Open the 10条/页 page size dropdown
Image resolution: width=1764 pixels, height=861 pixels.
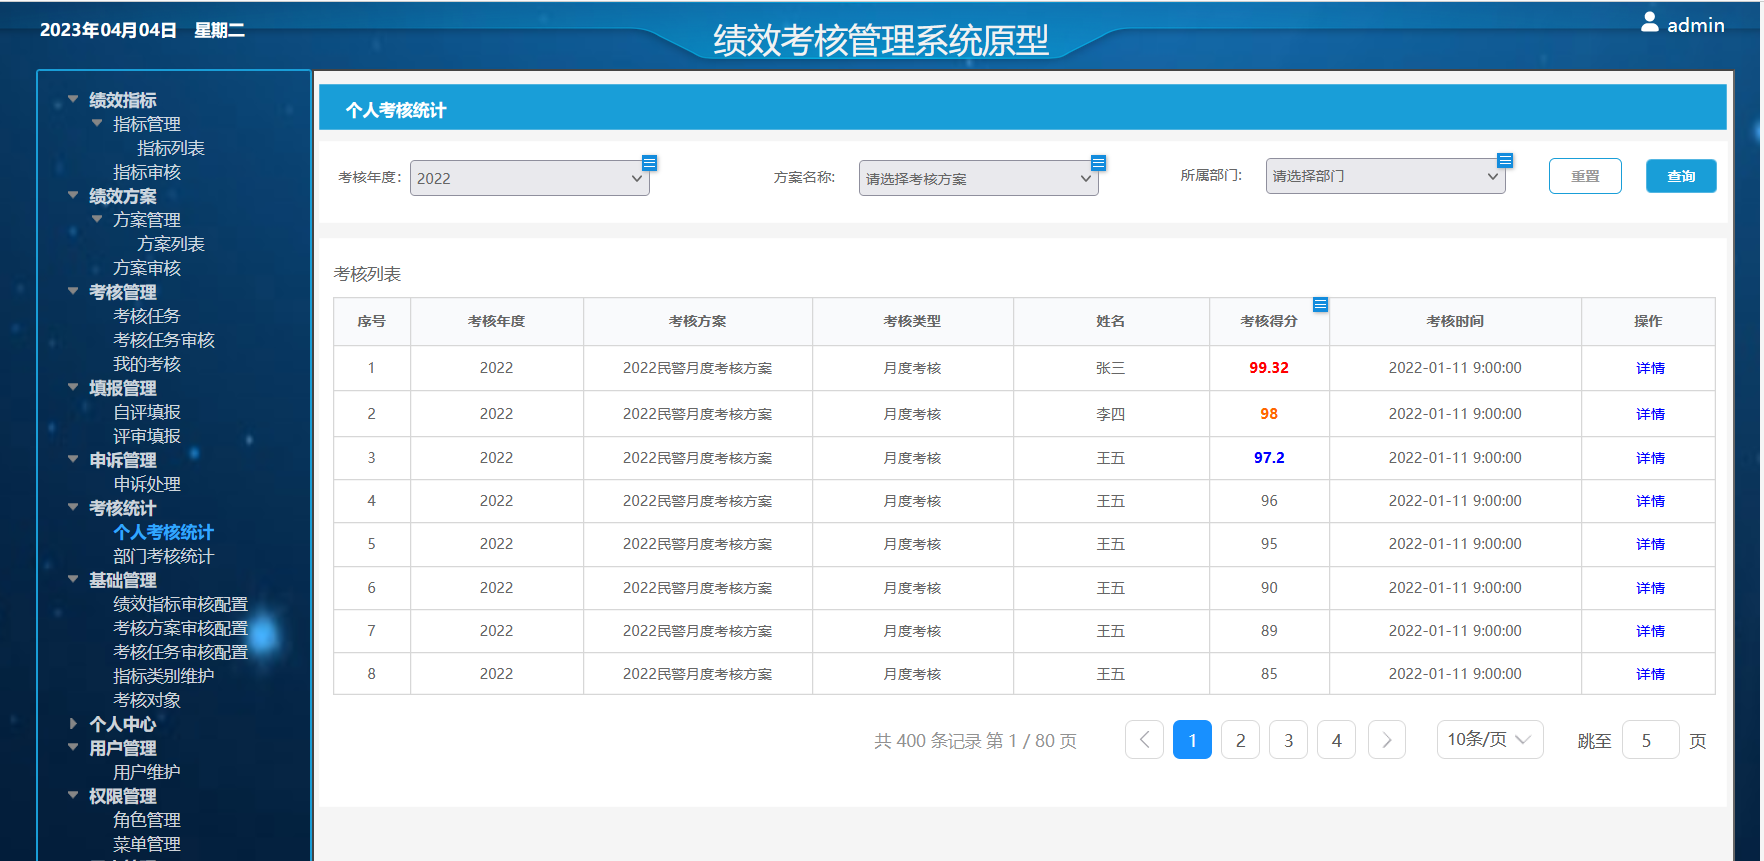point(1490,739)
